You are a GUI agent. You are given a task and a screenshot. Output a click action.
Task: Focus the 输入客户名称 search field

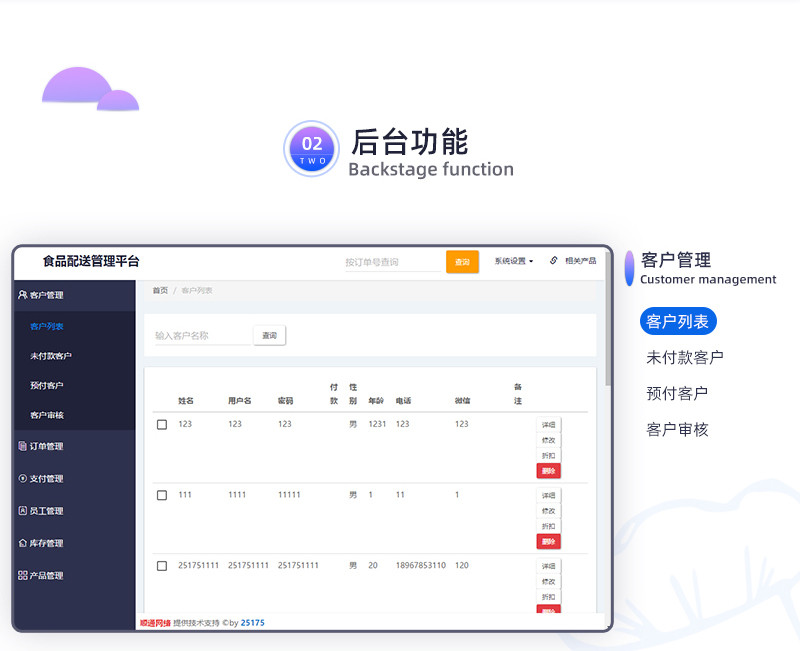tap(200, 336)
